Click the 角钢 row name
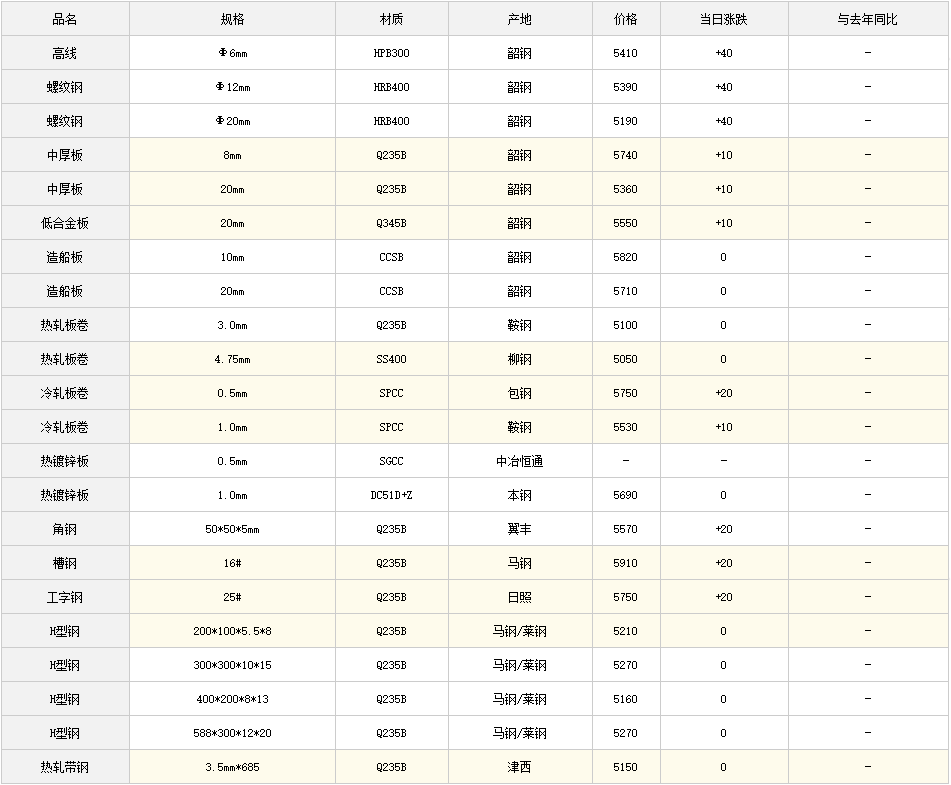Screen dimensions: 951x785 [65, 529]
